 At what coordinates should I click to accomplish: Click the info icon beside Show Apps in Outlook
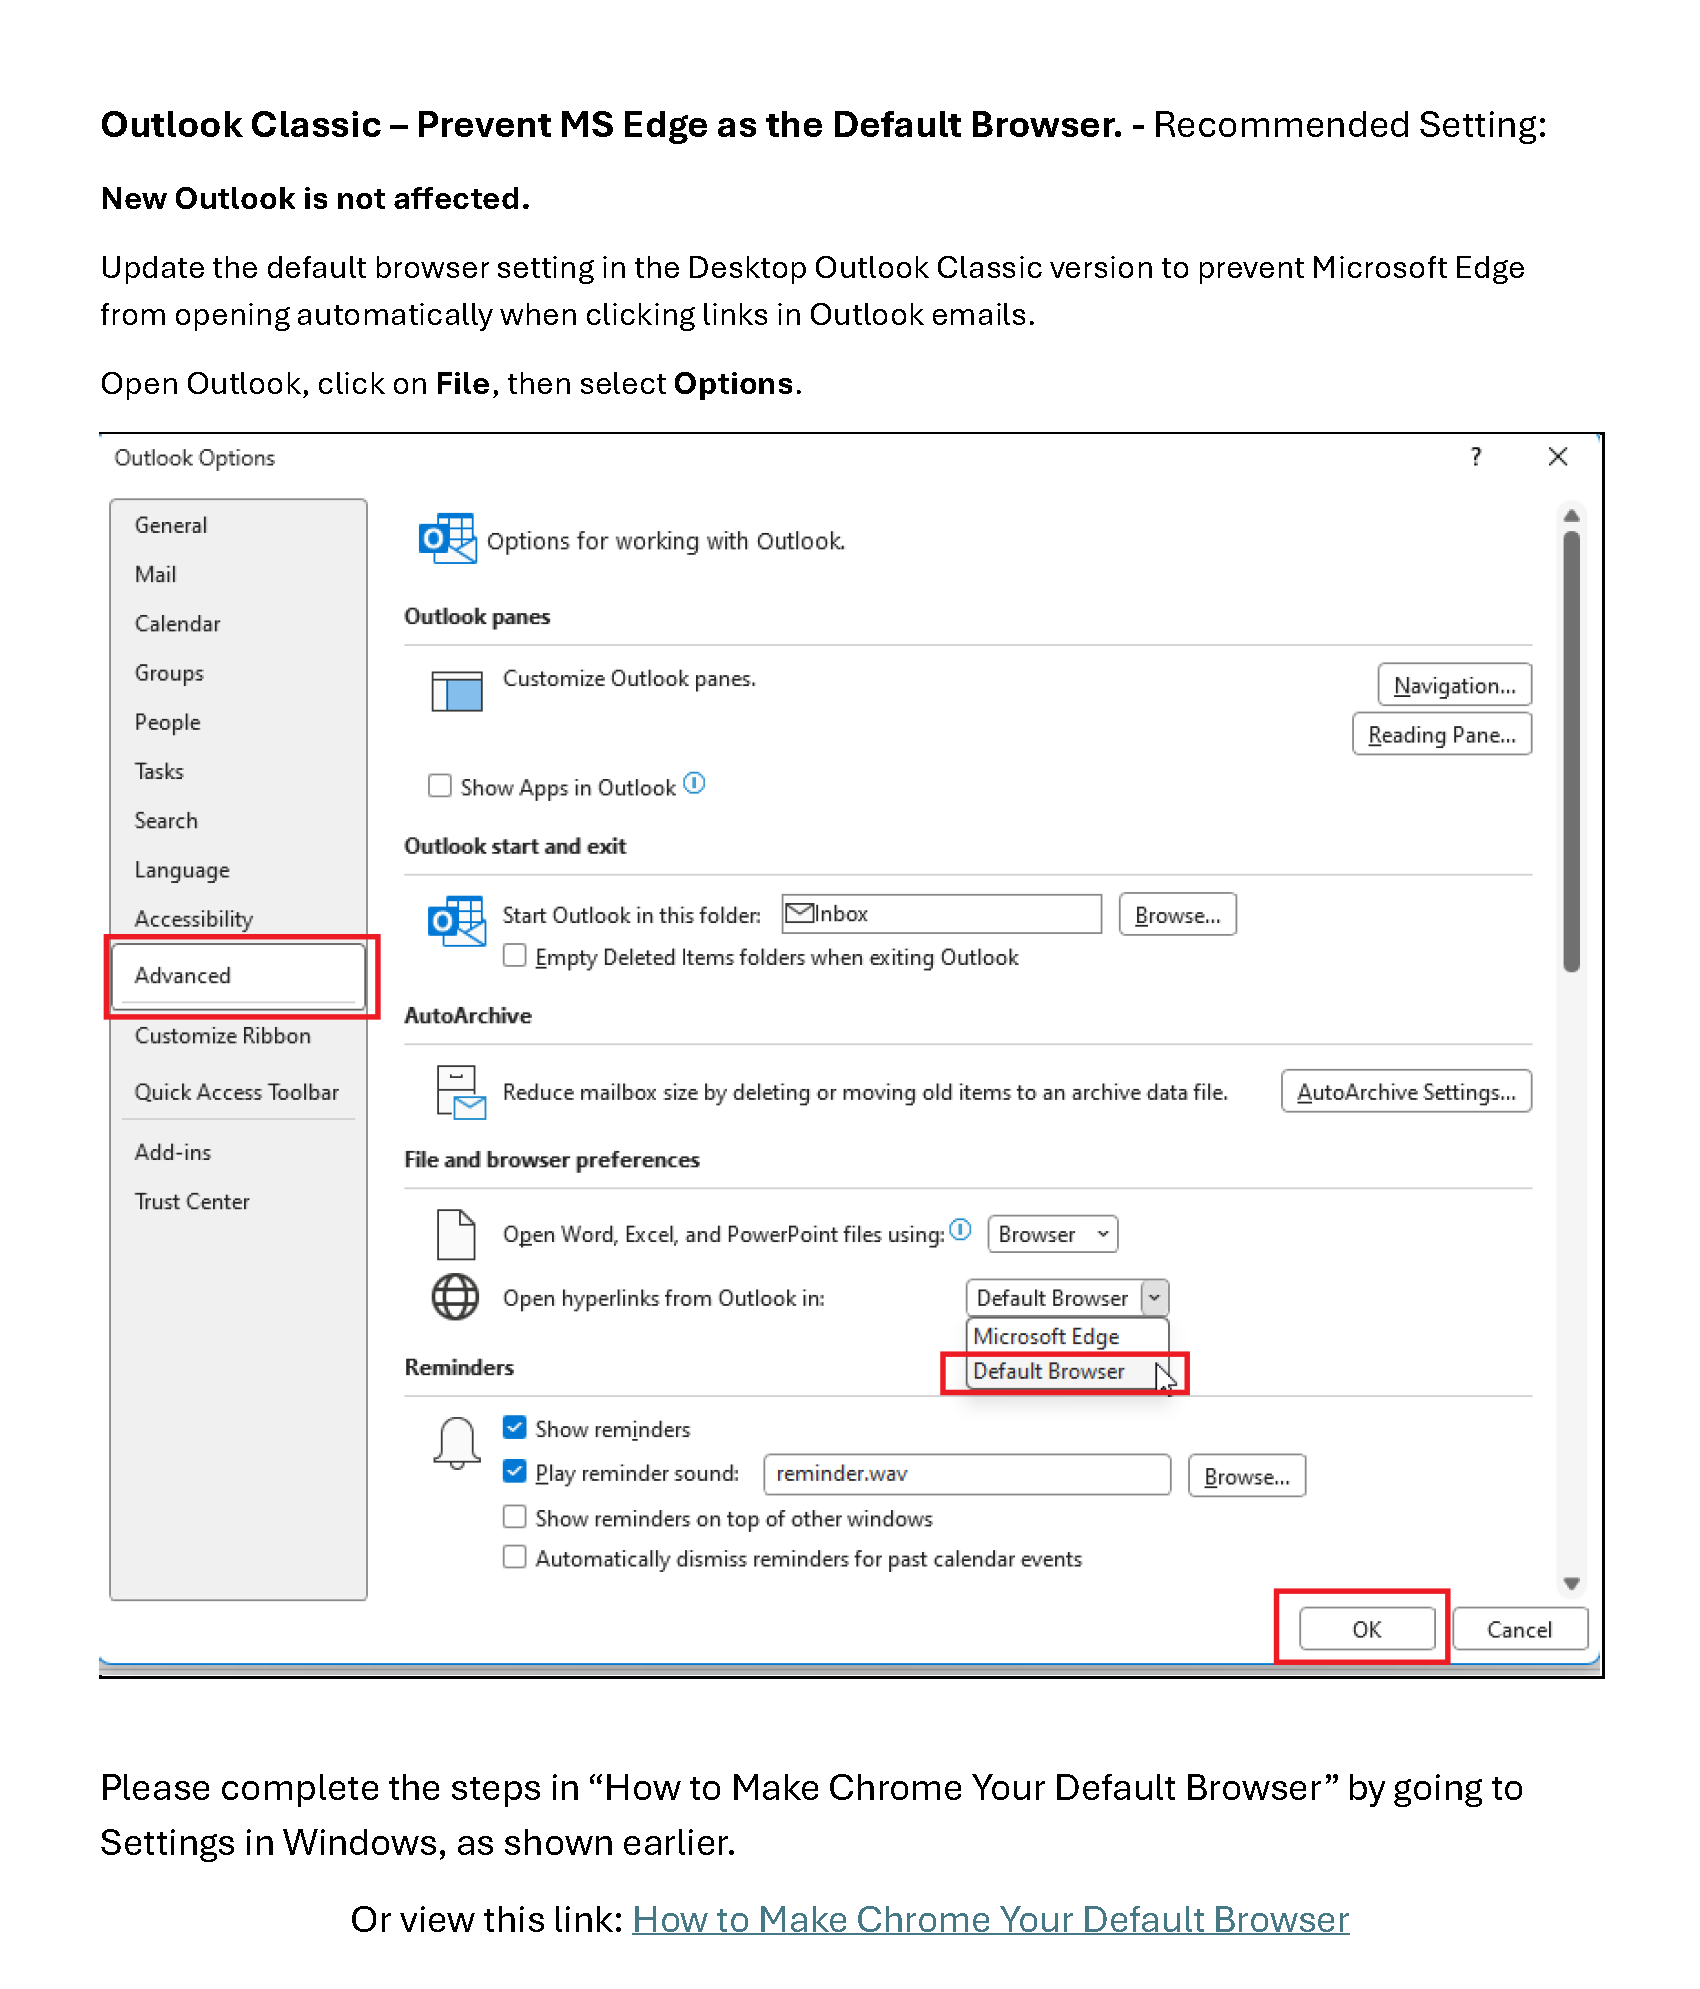pos(694,784)
